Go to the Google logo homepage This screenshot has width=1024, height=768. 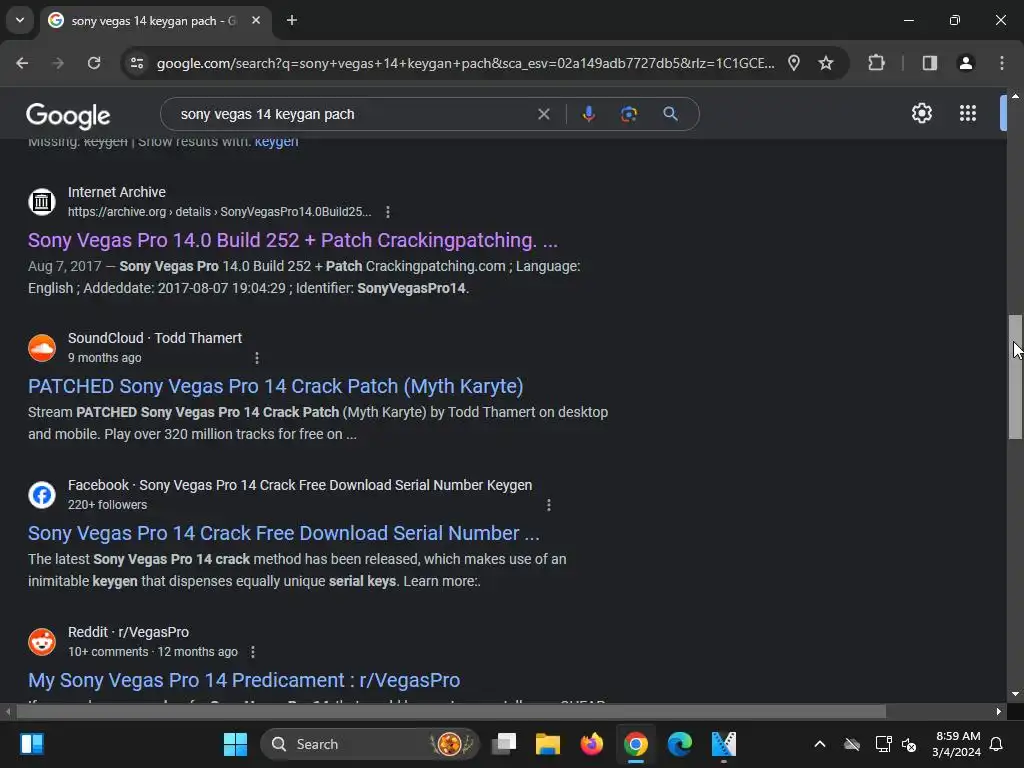coord(68,116)
